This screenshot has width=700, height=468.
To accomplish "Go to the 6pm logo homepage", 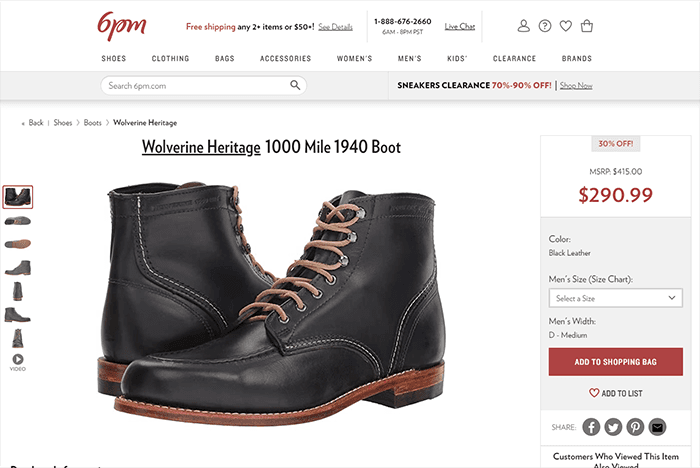I will 122,26.
